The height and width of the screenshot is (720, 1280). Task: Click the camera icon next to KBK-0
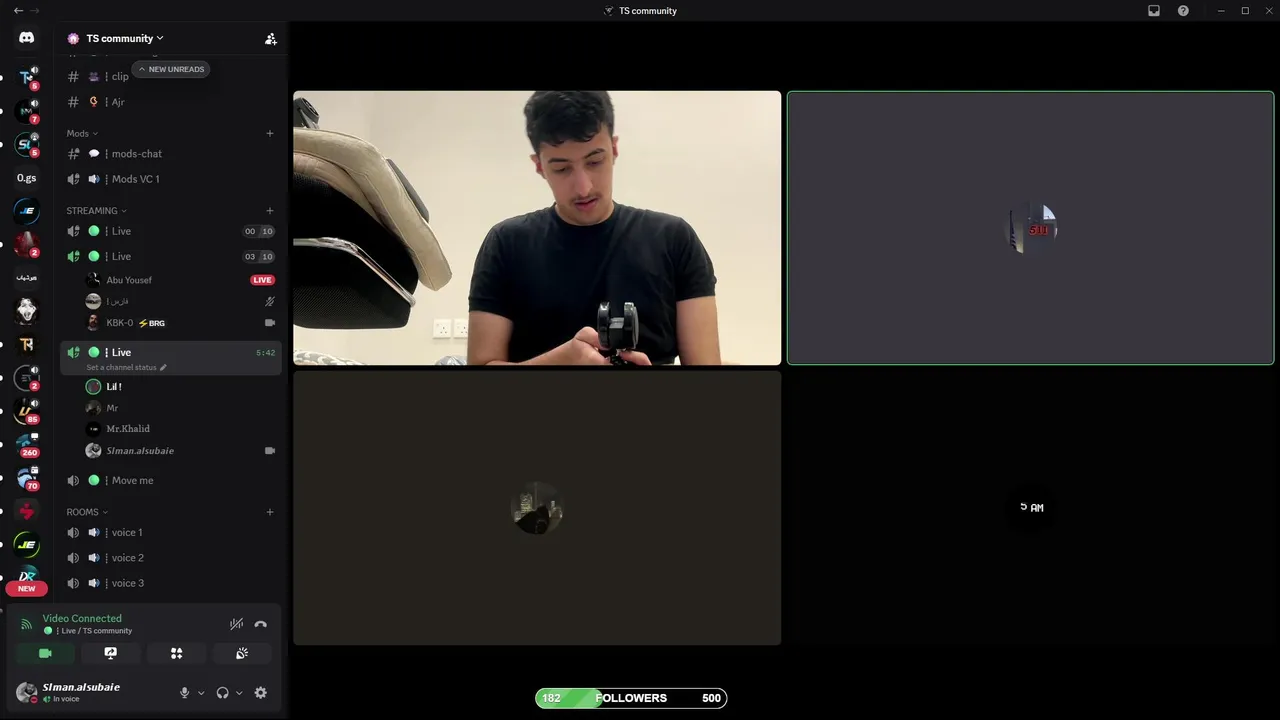pyautogui.click(x=269, y=323)
